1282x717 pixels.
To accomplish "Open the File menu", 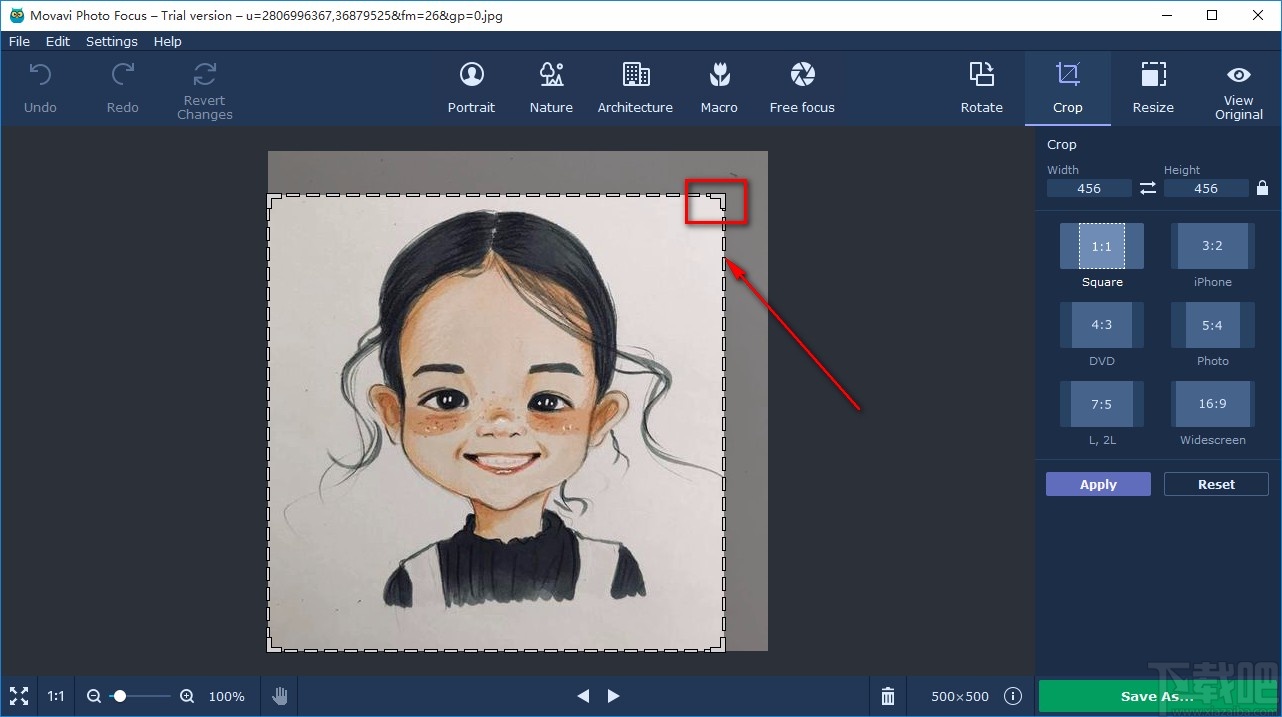I will click(18, 41).
